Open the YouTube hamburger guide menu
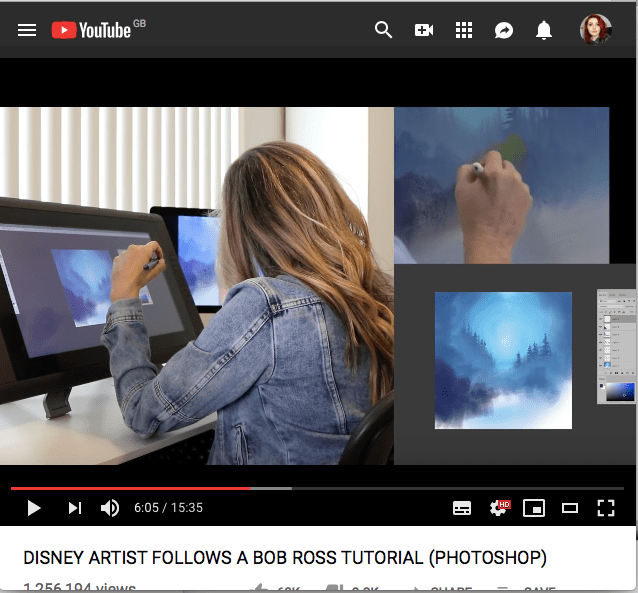This screenshot has width=638, height=593. pyautogui.click(x=27, y=30)
